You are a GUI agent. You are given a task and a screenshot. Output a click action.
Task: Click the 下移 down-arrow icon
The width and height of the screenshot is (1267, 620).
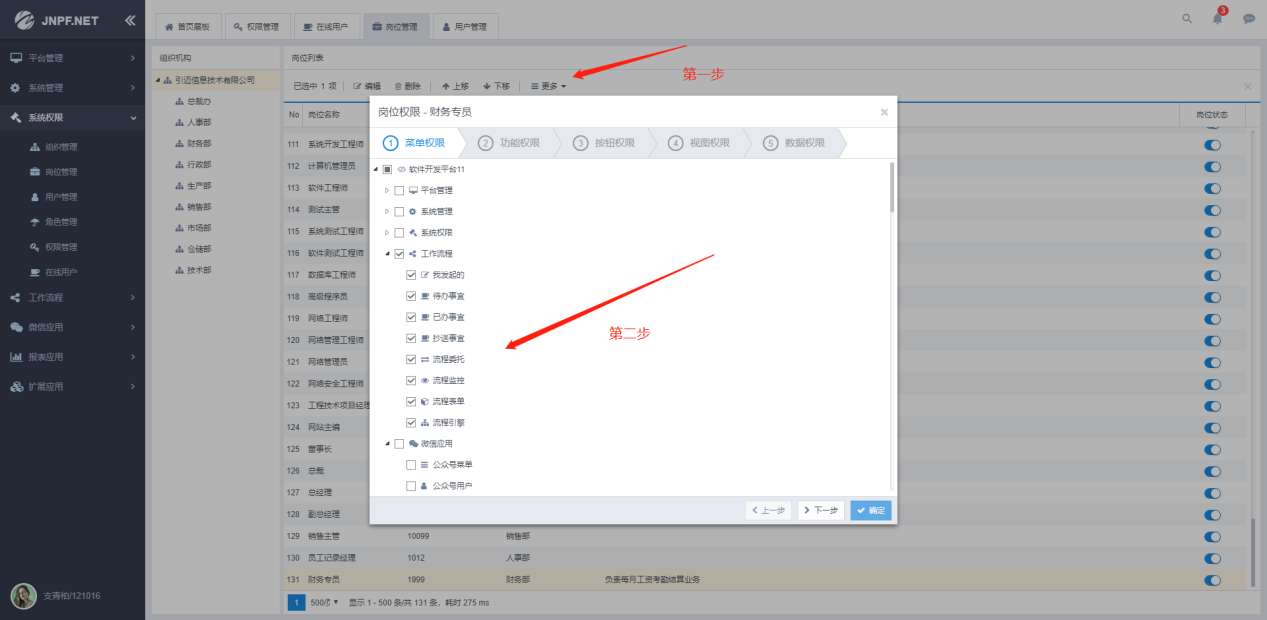pyautogui.click(x=487, y=86)
